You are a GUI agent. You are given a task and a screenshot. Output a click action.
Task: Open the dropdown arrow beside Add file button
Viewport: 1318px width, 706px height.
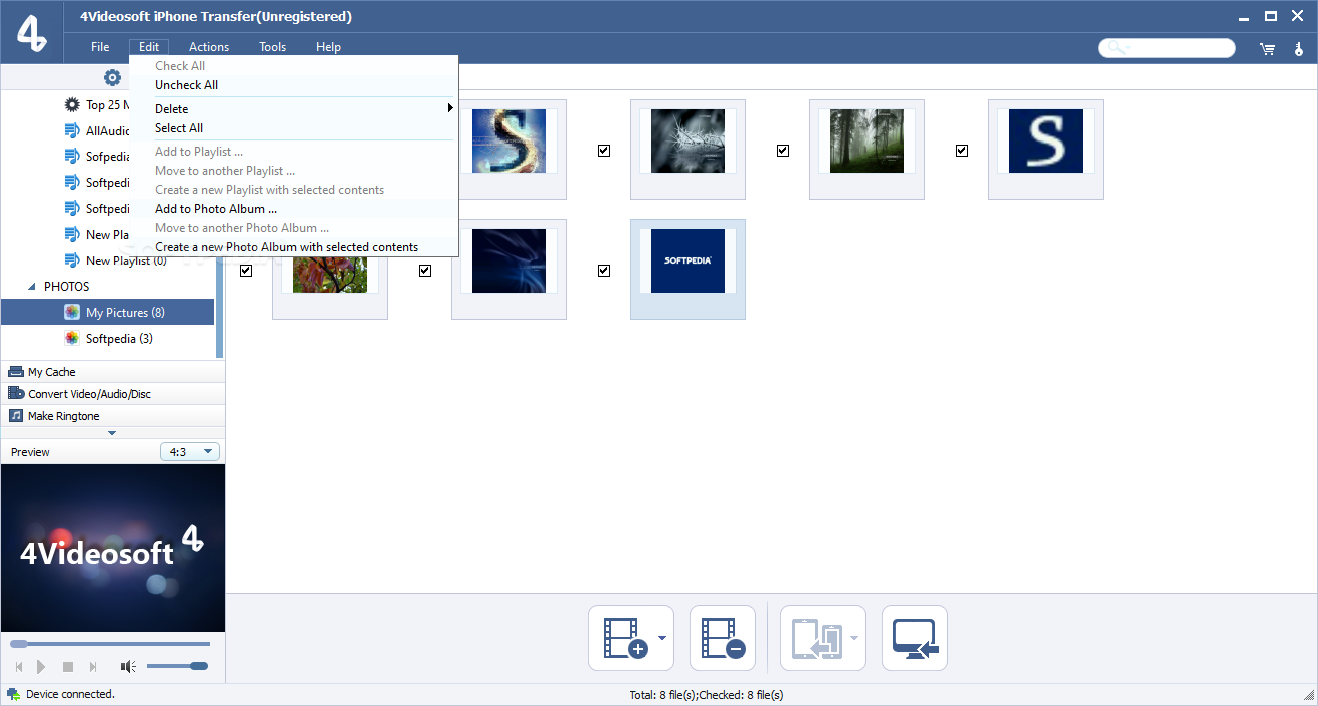click(x=662, y=638)
